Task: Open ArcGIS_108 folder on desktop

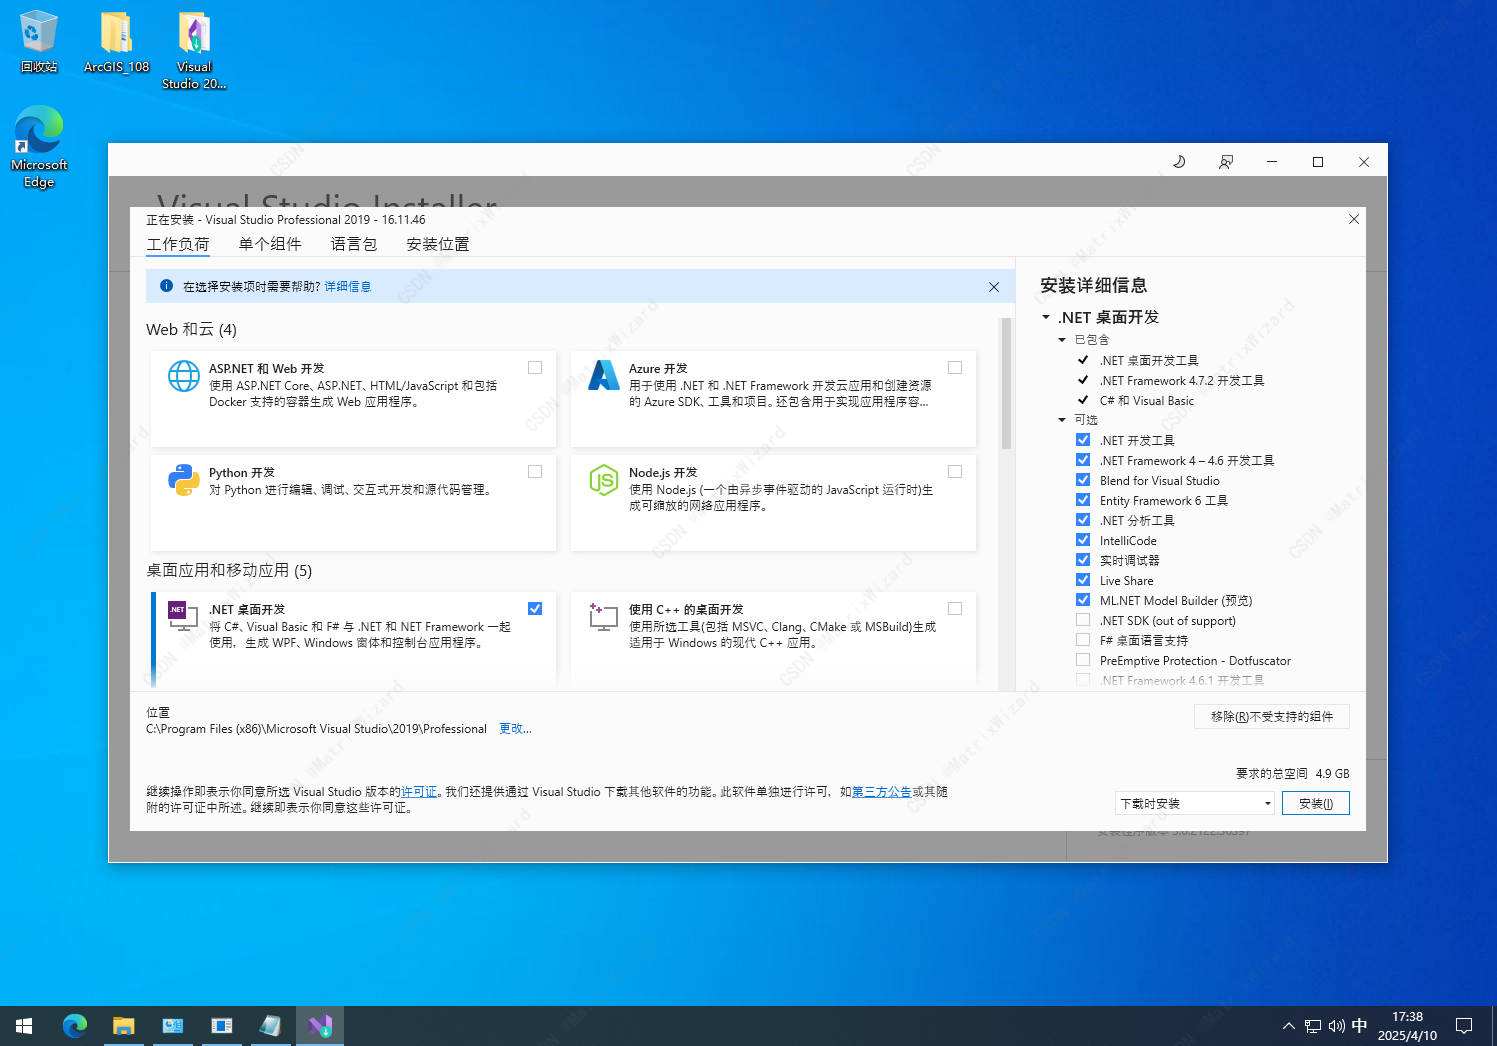Action: (x=117, y=42)
